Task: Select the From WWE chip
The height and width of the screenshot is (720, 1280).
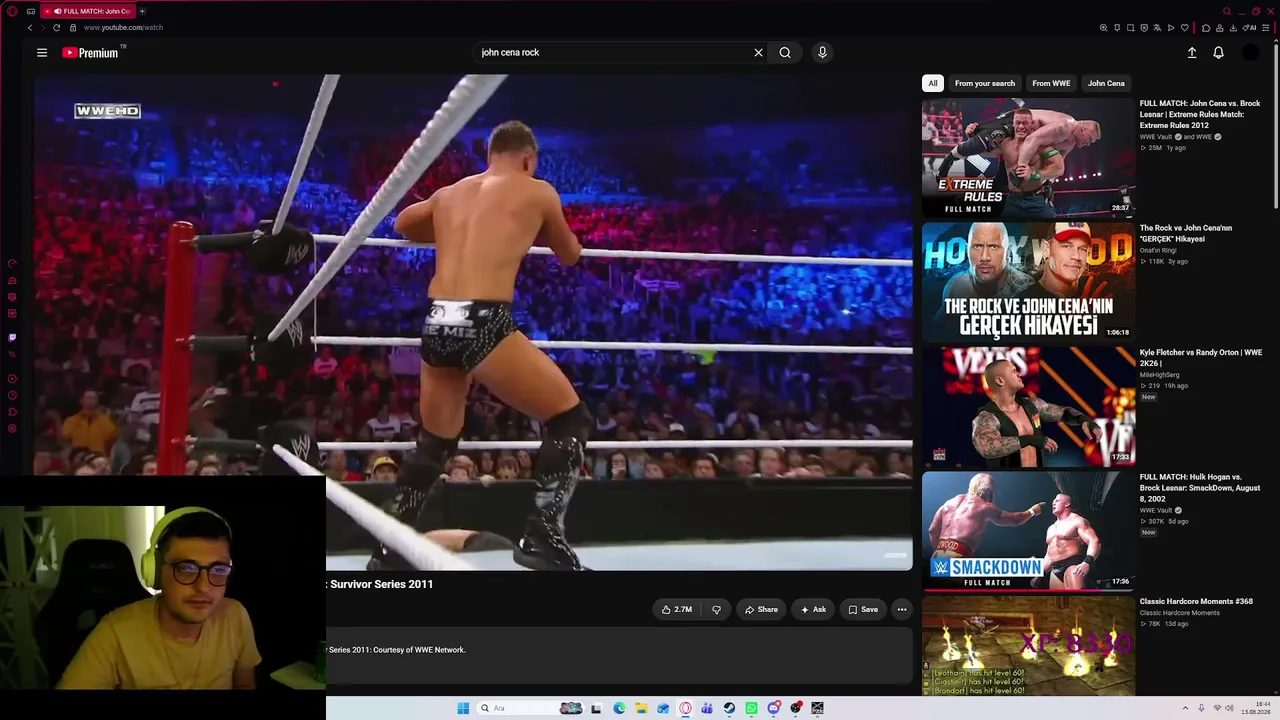Action: 1051,84
